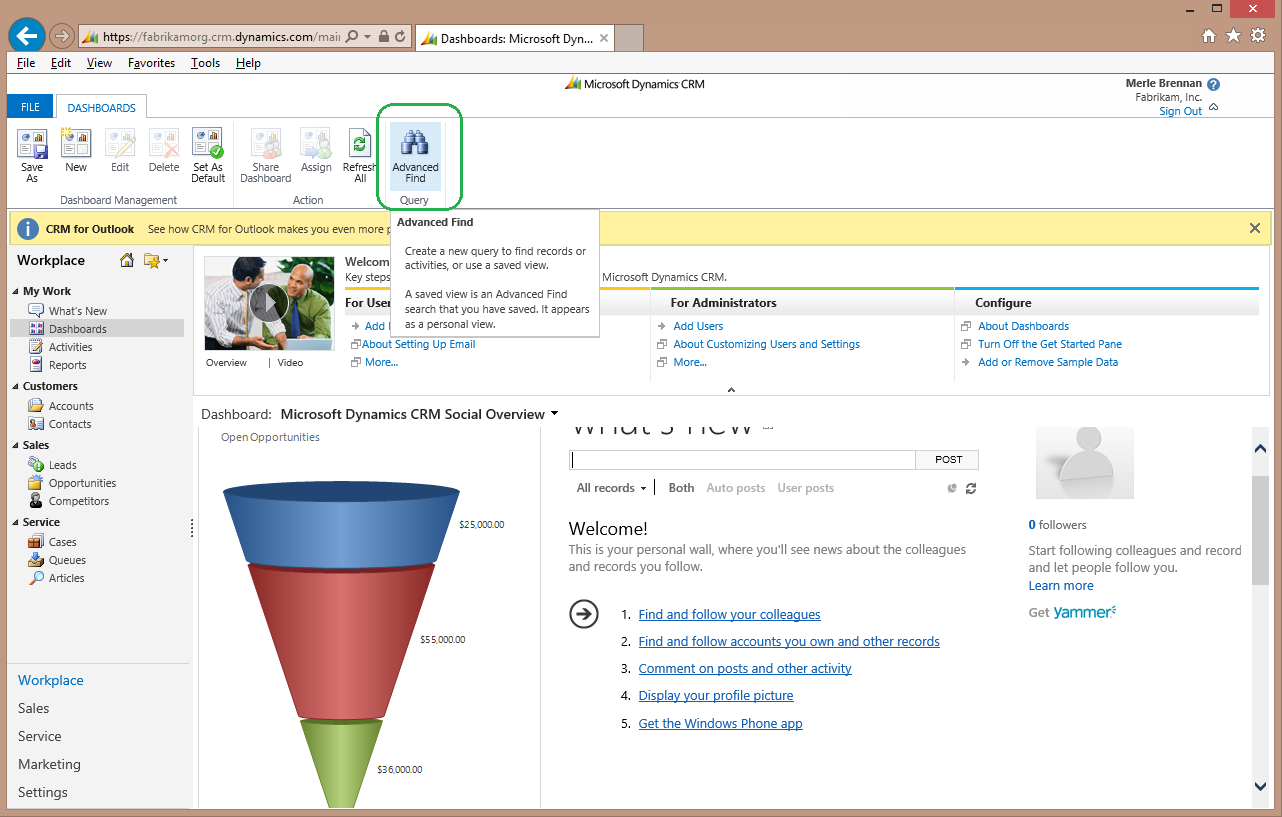The image size is (1282, 817).
Task: Select the Auto posts filter
Action: tap(735, 488)
